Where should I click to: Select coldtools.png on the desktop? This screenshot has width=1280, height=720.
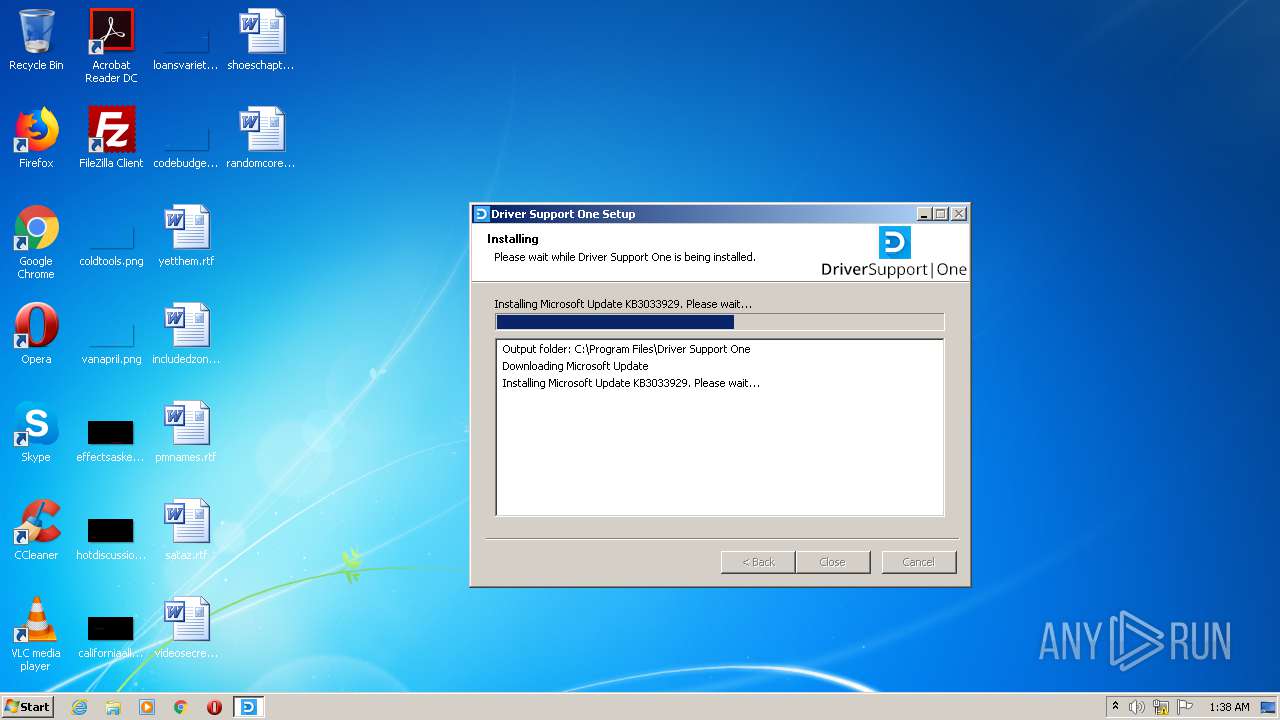(x=111, y=236)
